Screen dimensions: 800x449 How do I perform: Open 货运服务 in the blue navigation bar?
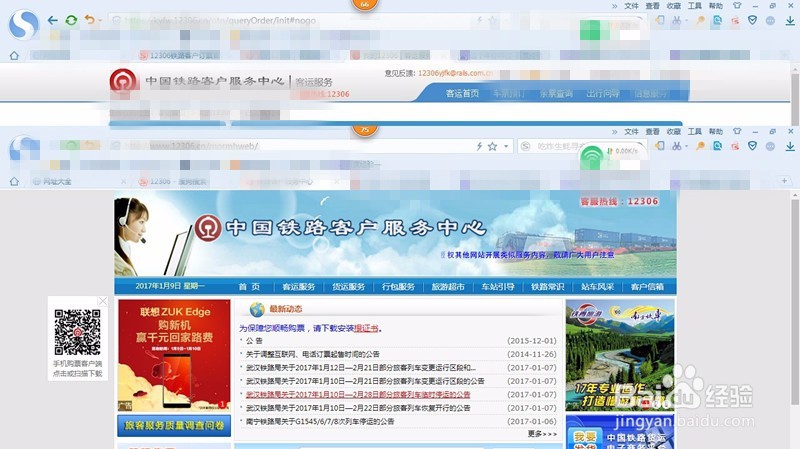pos(348,287)
